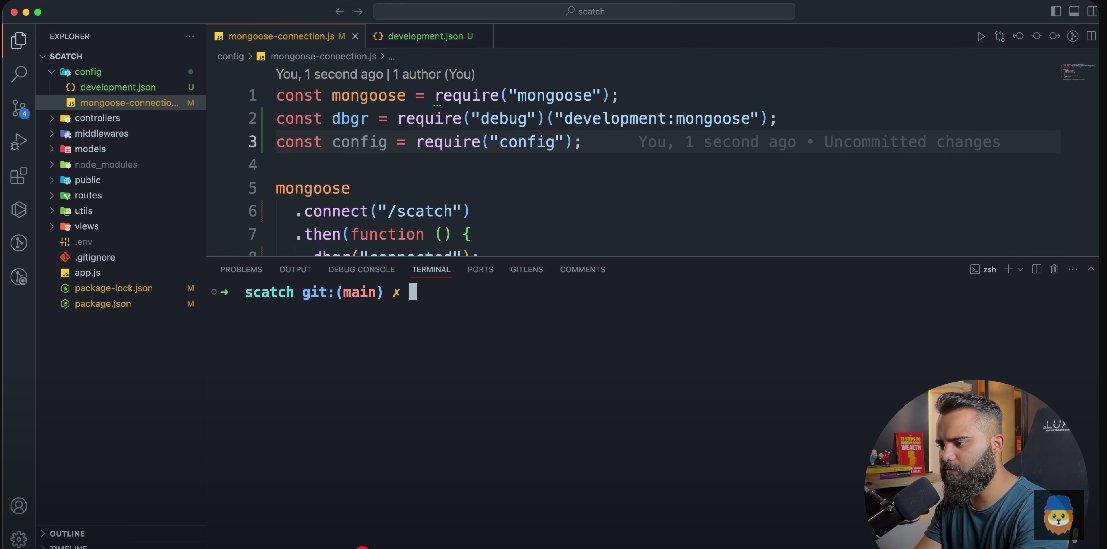1107x549 pixels.
Task: Kill the terminal with trash icon
Action: click(x=1054, y=269)
